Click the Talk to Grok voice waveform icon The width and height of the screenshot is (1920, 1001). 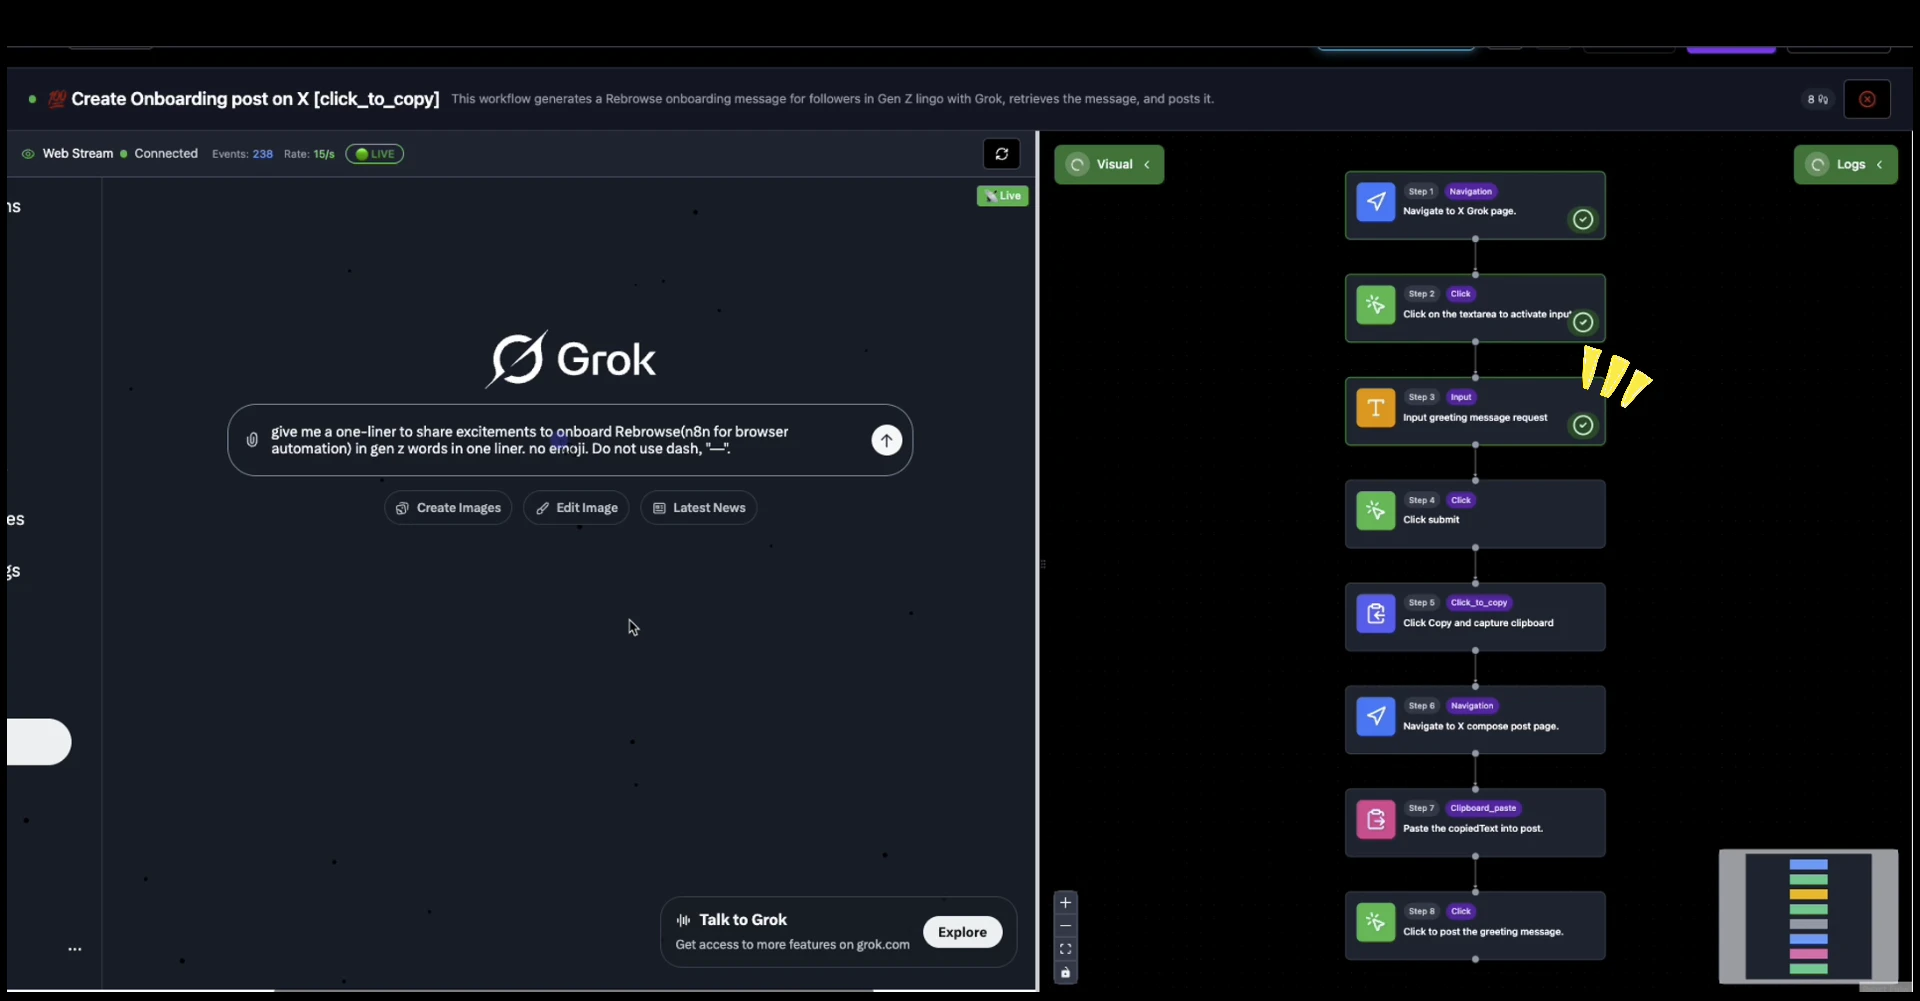(x=683, y=920)
